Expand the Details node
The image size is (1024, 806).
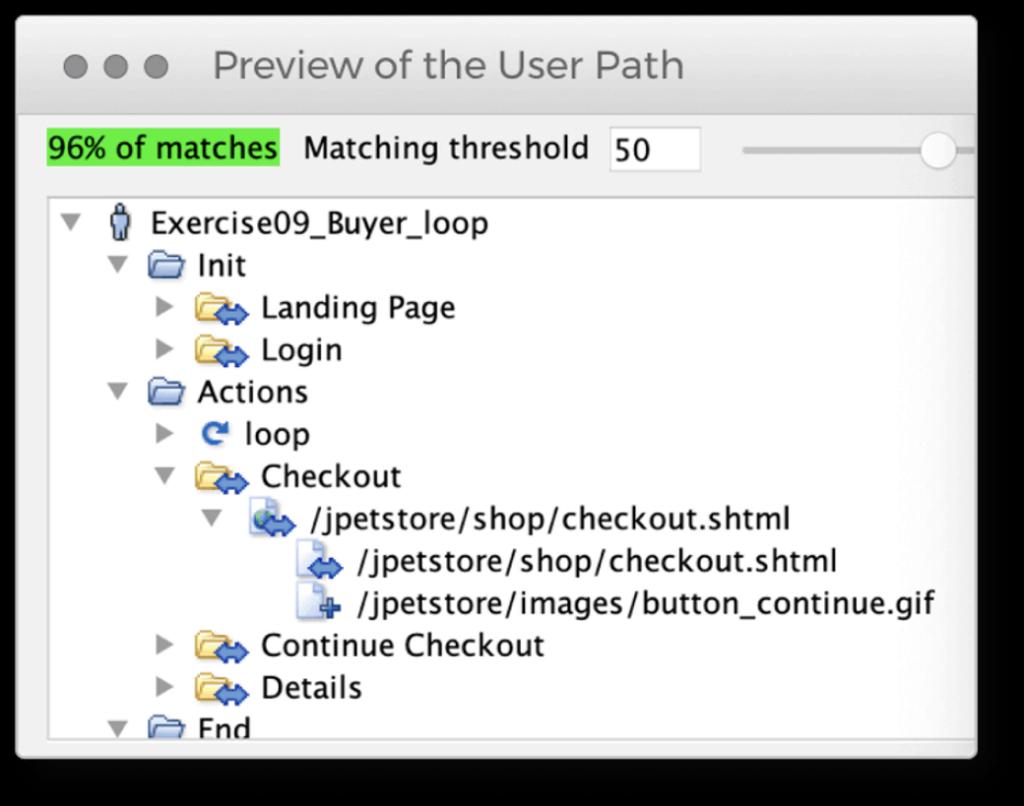coord(166,687)
